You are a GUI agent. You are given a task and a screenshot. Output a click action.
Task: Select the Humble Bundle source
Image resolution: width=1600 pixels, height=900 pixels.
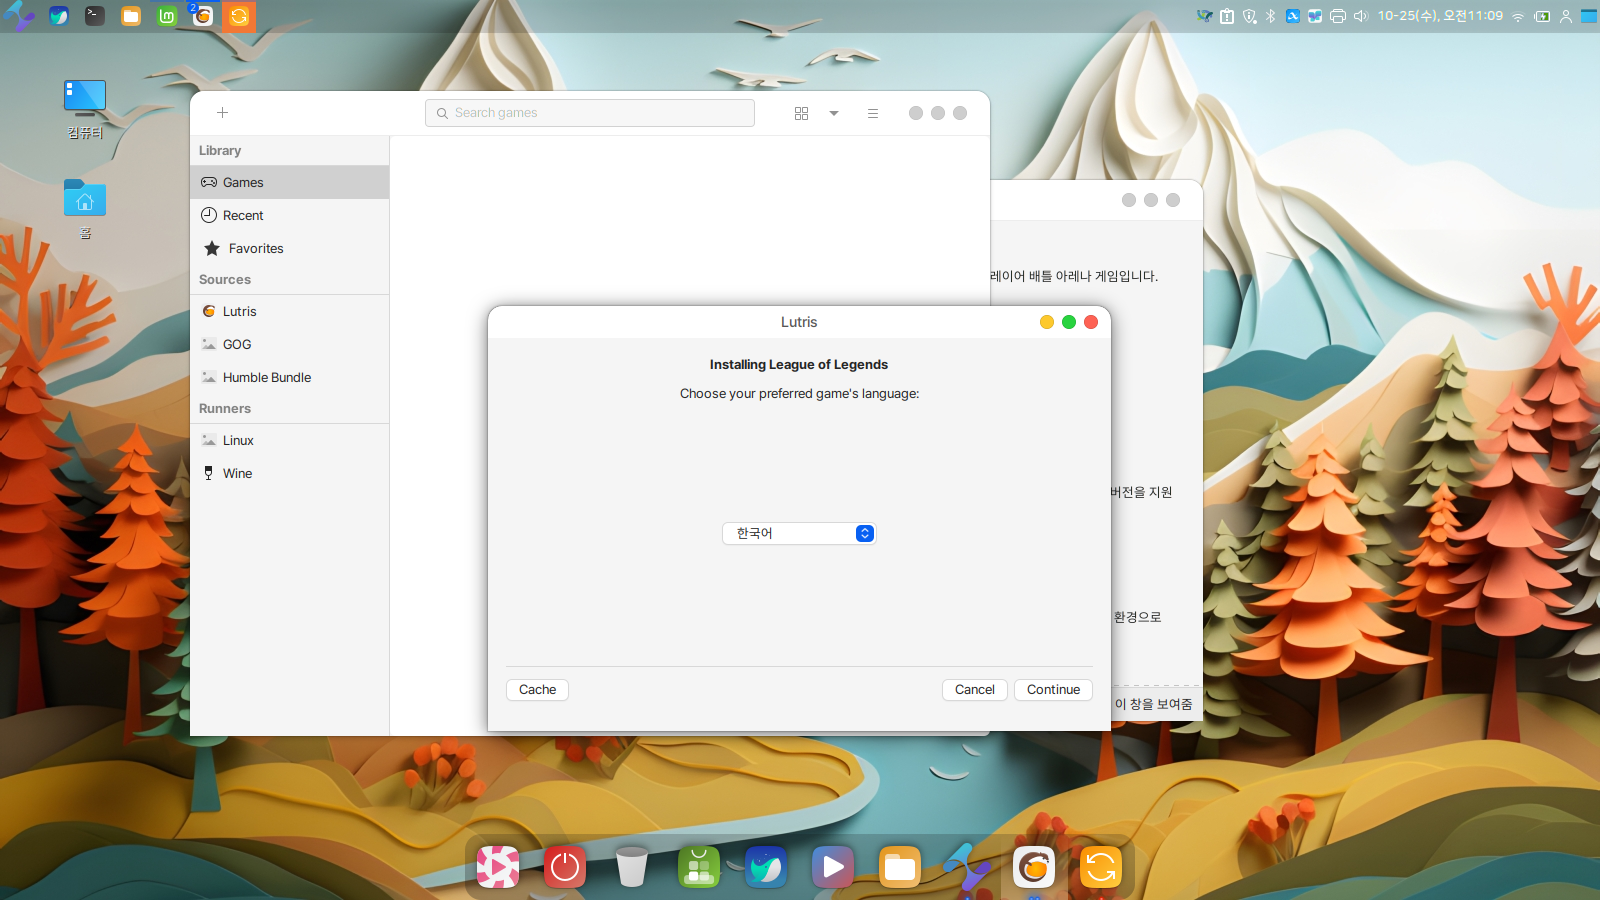point(266,378)
